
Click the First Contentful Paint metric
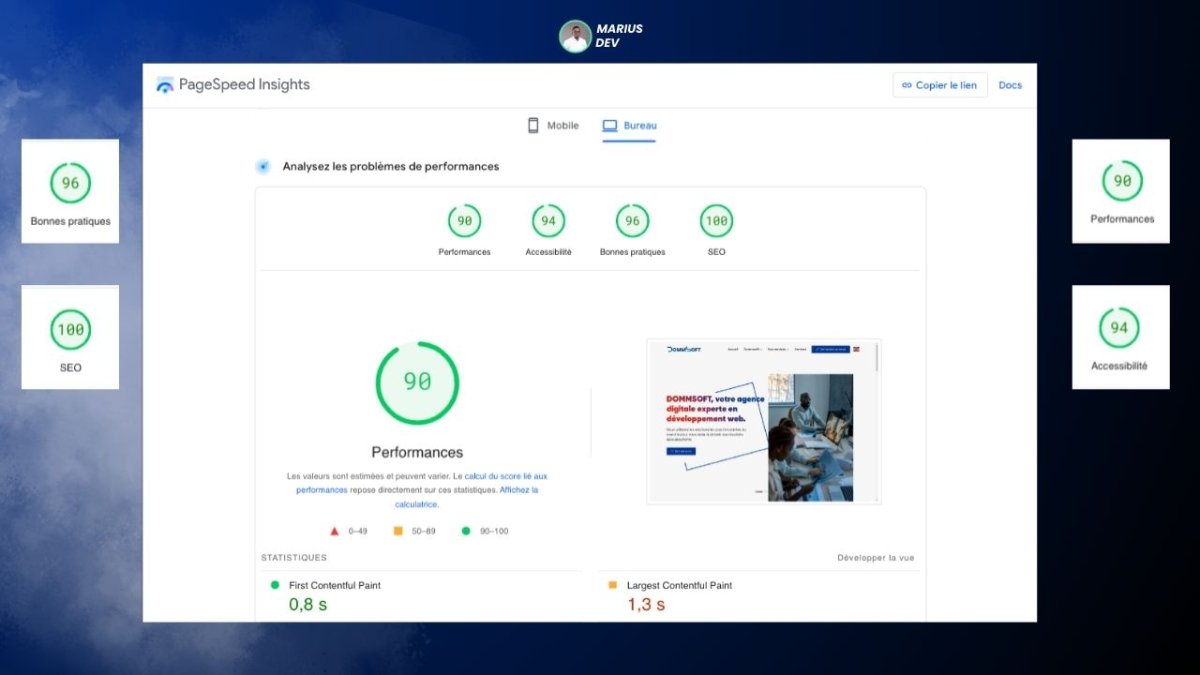click(334, 585)
